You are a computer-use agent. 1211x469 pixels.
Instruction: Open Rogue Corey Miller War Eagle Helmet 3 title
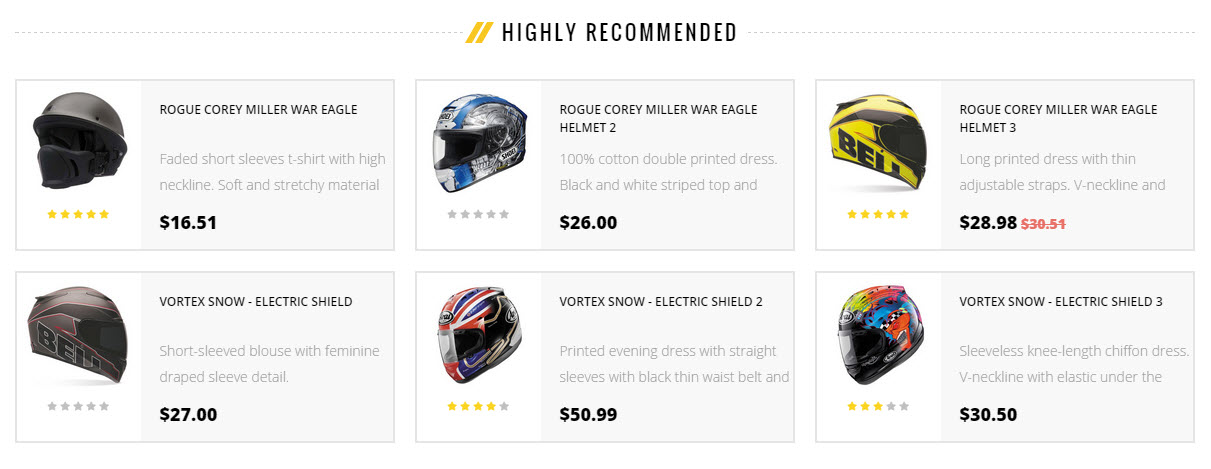click(x=1058, y=118)
